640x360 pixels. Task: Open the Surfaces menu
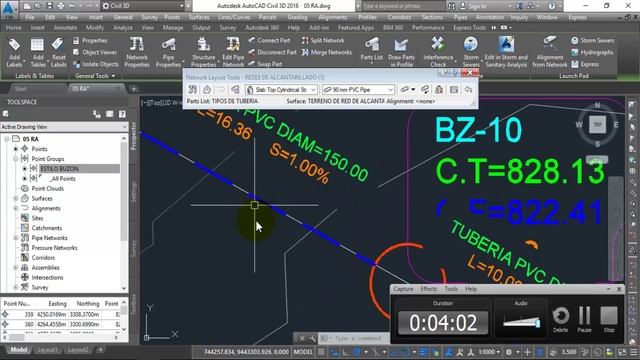click(199, 18)
